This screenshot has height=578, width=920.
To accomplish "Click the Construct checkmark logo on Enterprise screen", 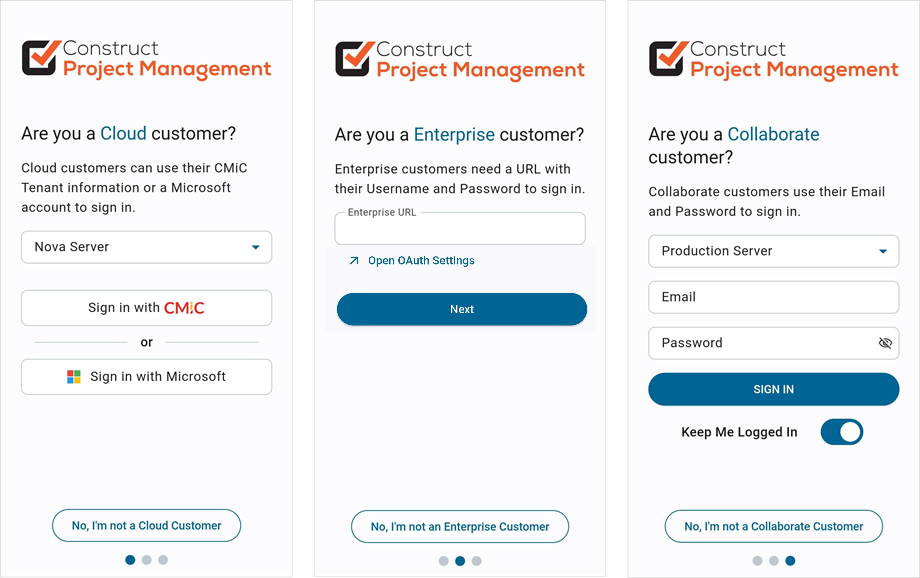I will coord(355,59).
